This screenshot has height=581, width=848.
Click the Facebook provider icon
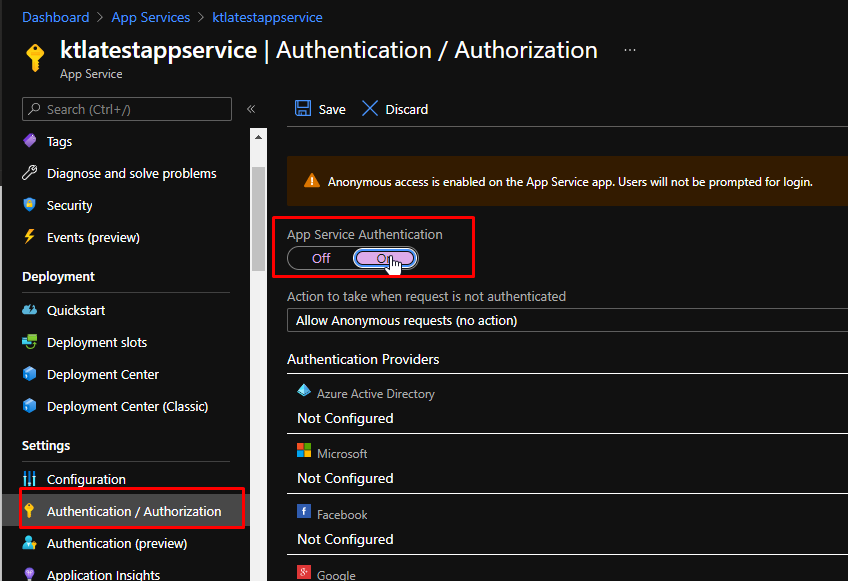(304, 511)
